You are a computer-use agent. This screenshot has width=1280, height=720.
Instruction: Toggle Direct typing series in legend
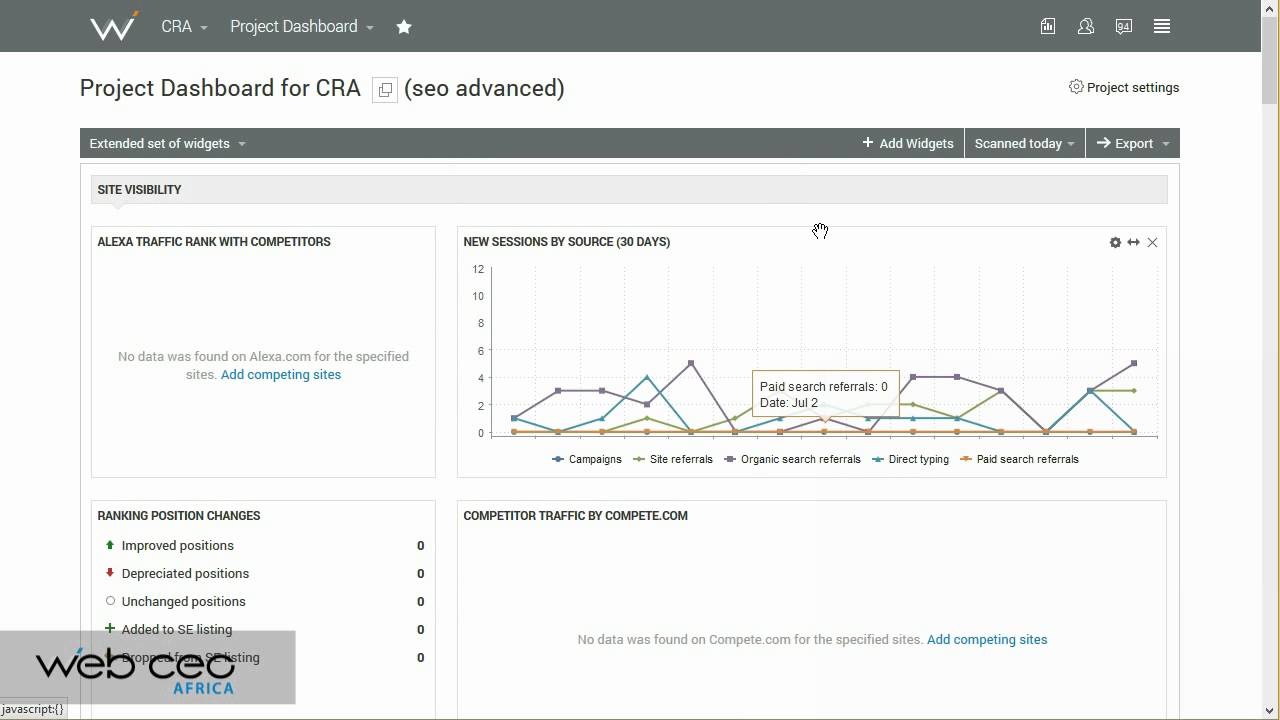coord(911,459)
